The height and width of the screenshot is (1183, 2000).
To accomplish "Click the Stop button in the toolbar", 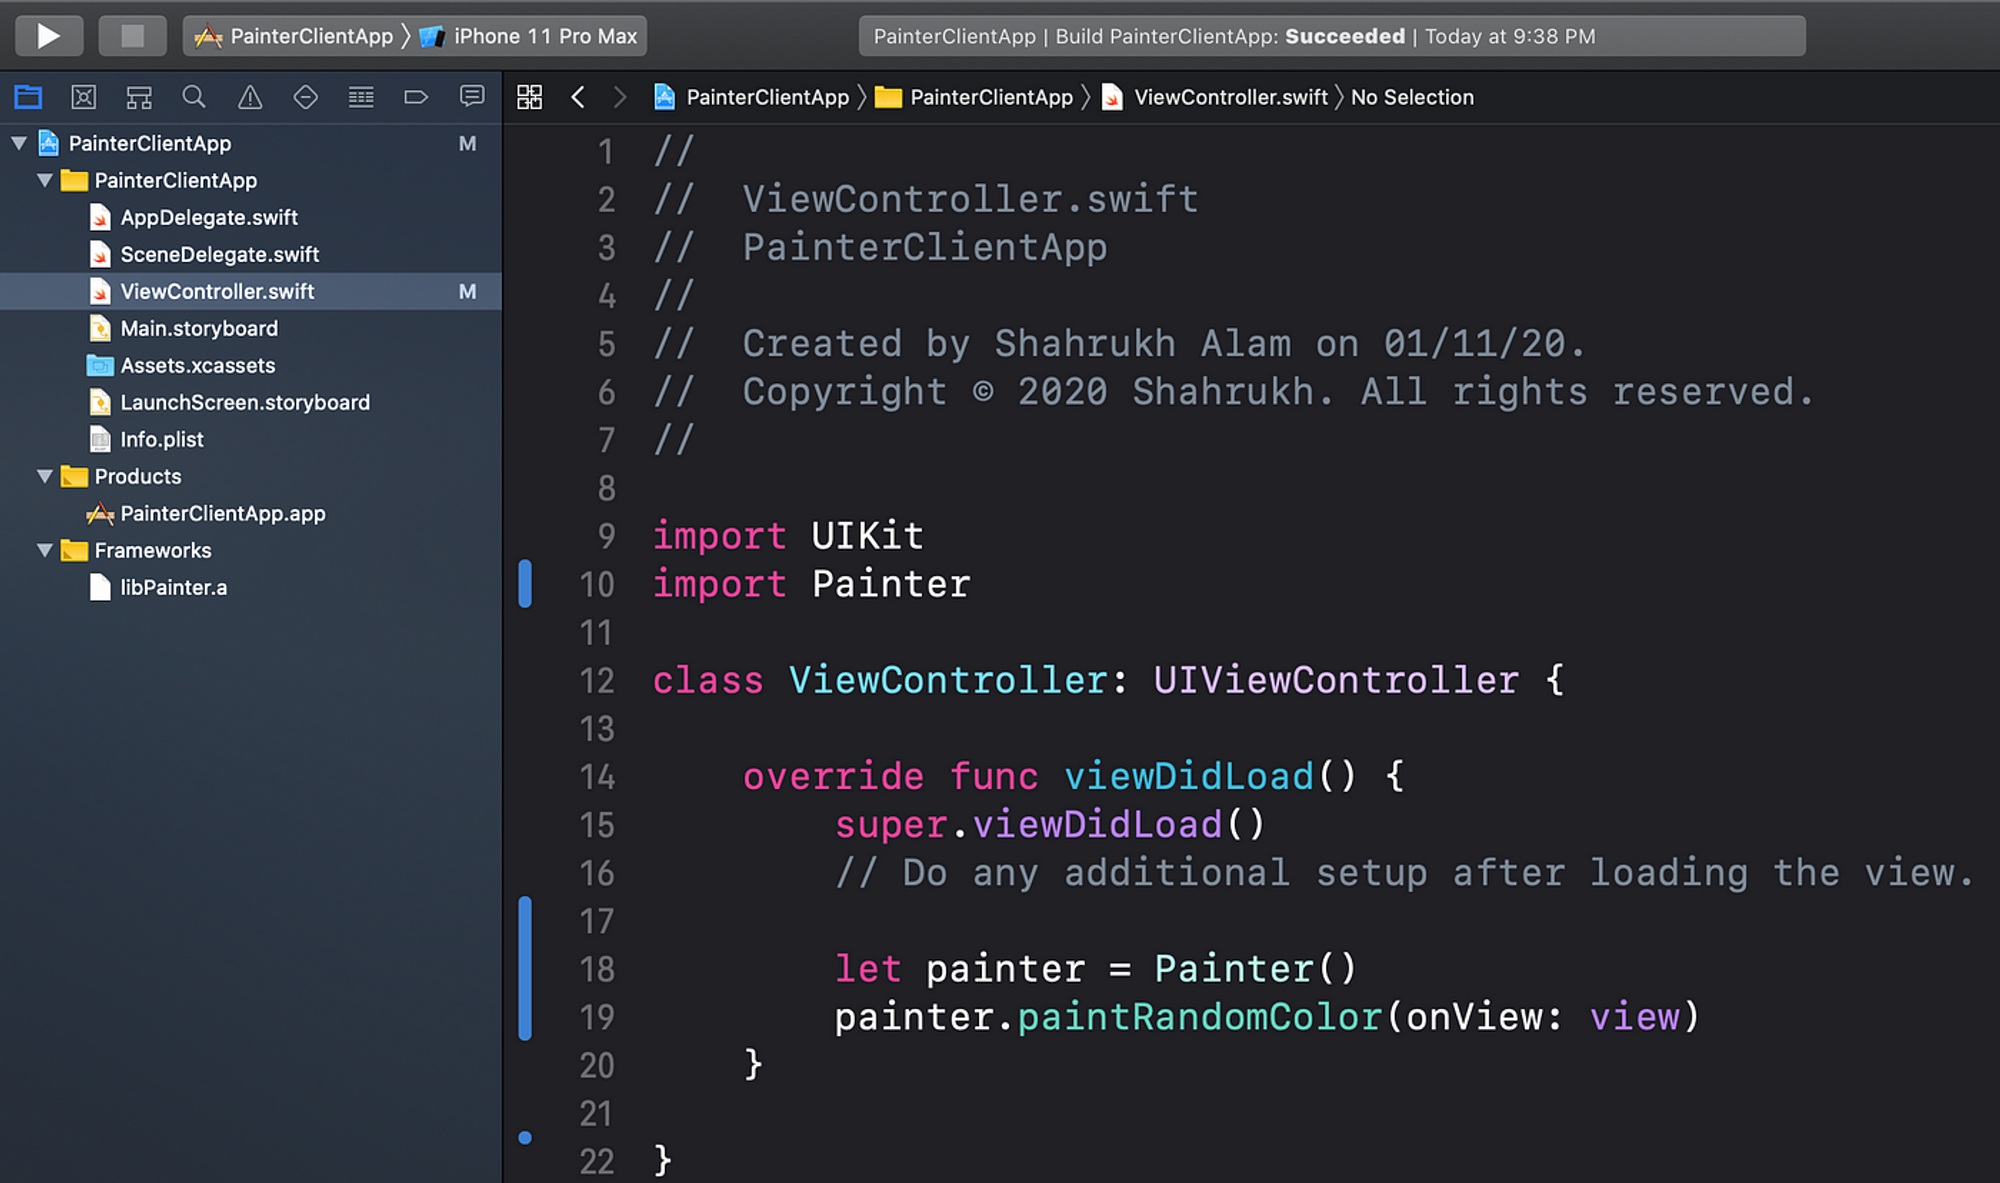I will coord(132,35).
